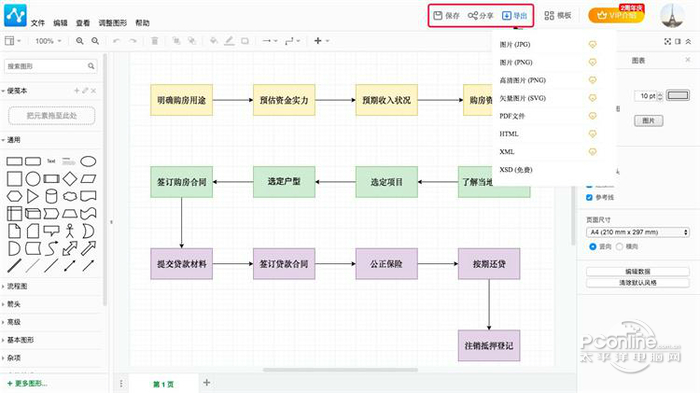Toggle format panel icon at top right
Viewport: 700px width, 393px height.
[x=678, y=42]
